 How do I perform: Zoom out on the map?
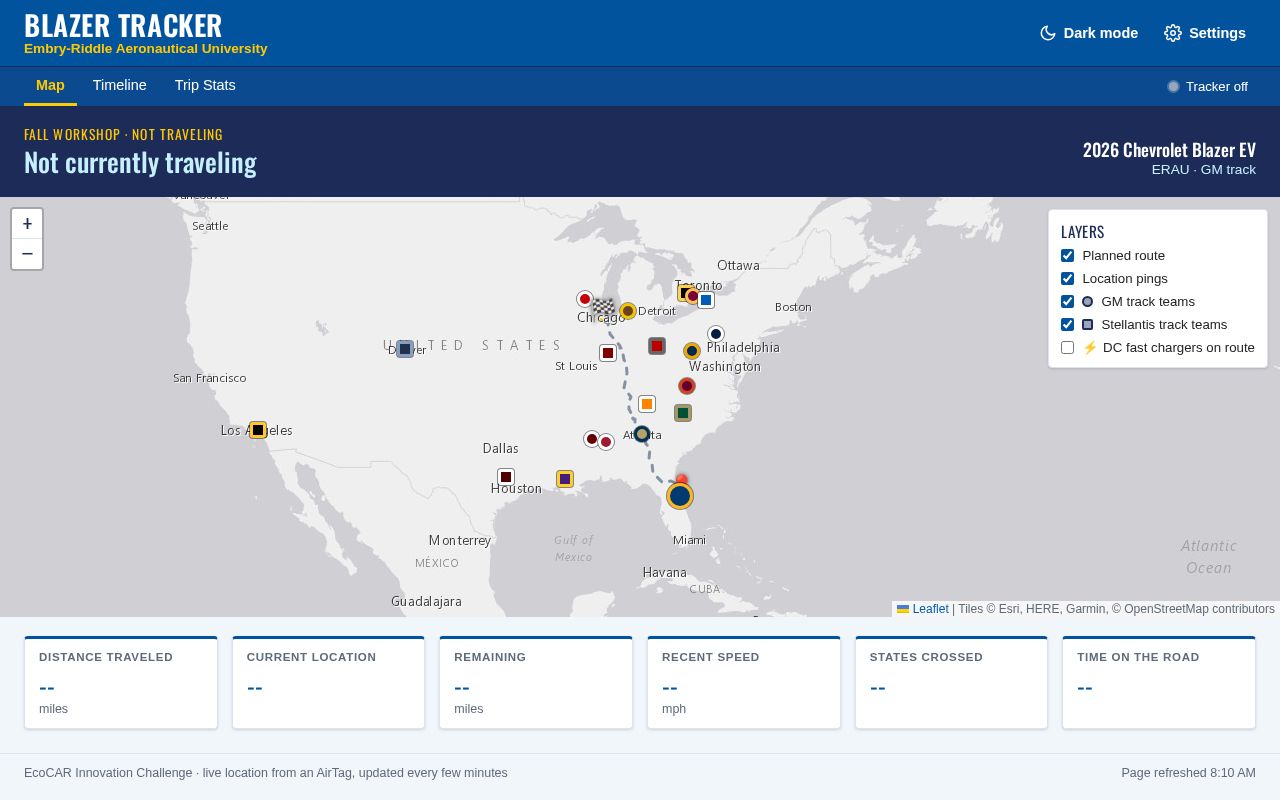(x=27, y=254)
